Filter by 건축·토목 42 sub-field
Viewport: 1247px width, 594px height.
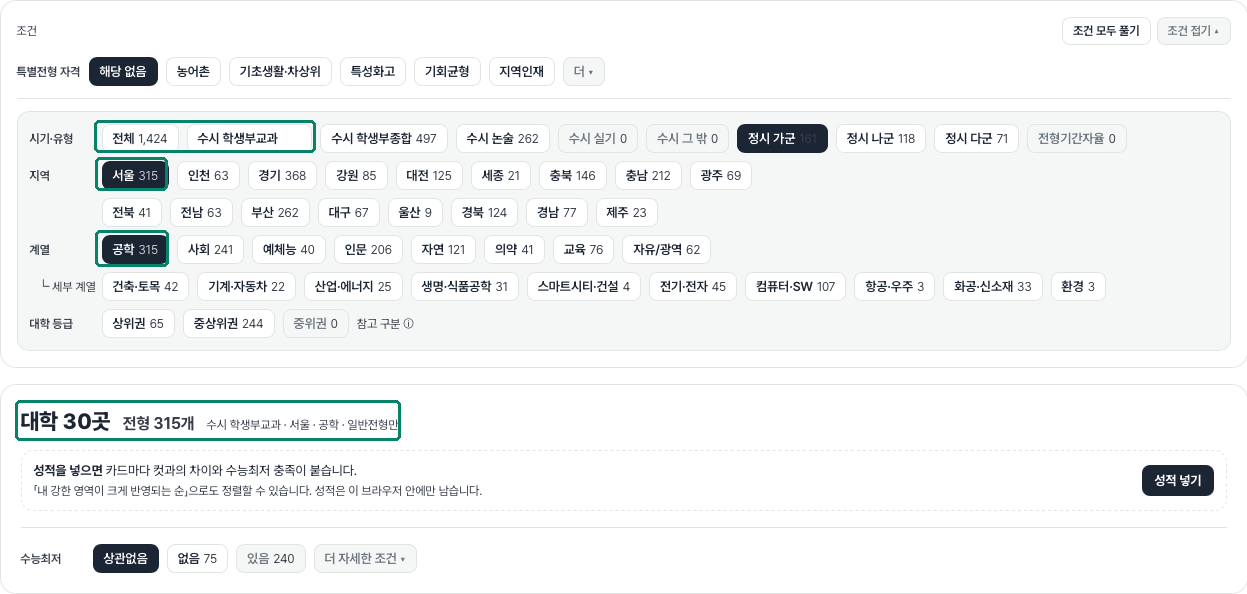[x=145, y=287]
